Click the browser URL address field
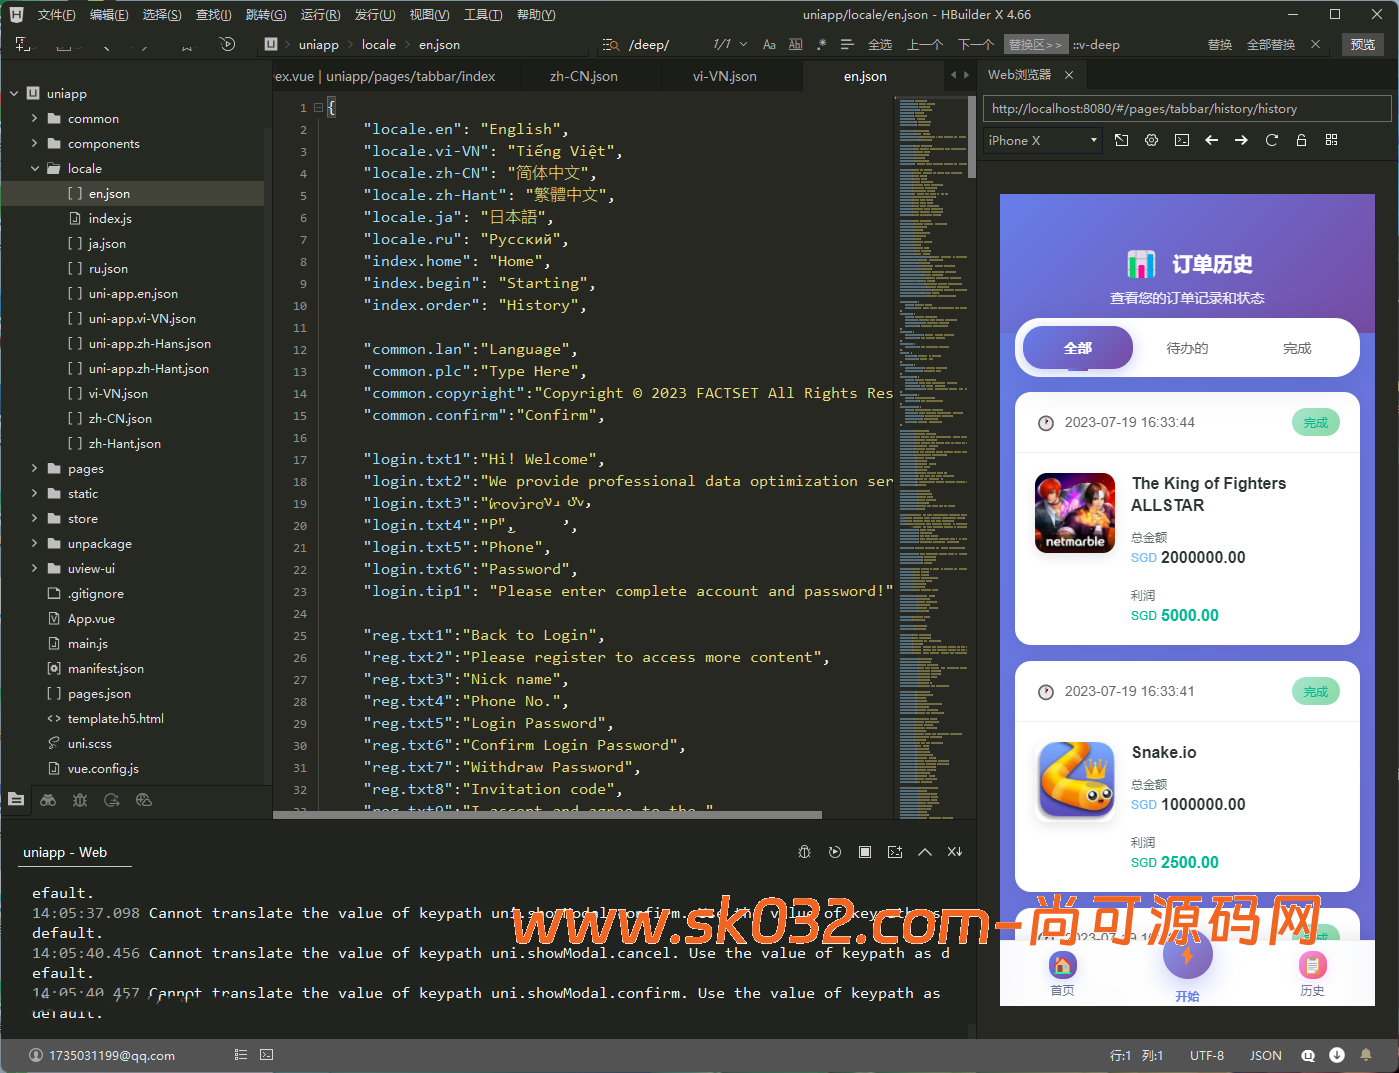Screen dimensions: 1399x1073 click(x=1186, y=109)
